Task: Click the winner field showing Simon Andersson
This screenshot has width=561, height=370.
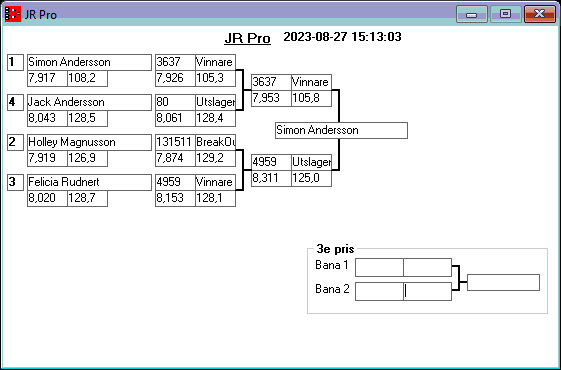Action: pos(341,130)
